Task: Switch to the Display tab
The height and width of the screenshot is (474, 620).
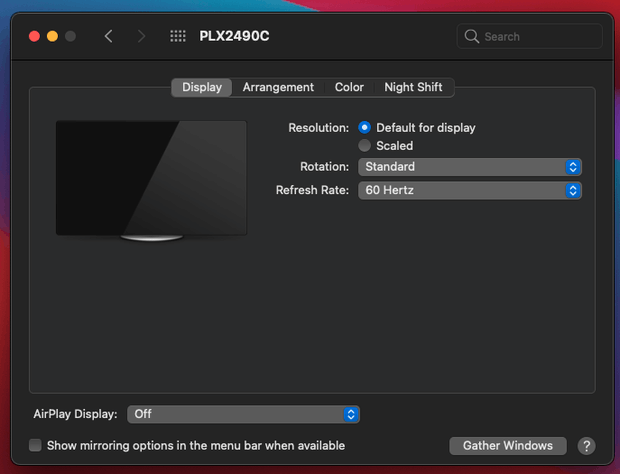Action: click(202, 87)
